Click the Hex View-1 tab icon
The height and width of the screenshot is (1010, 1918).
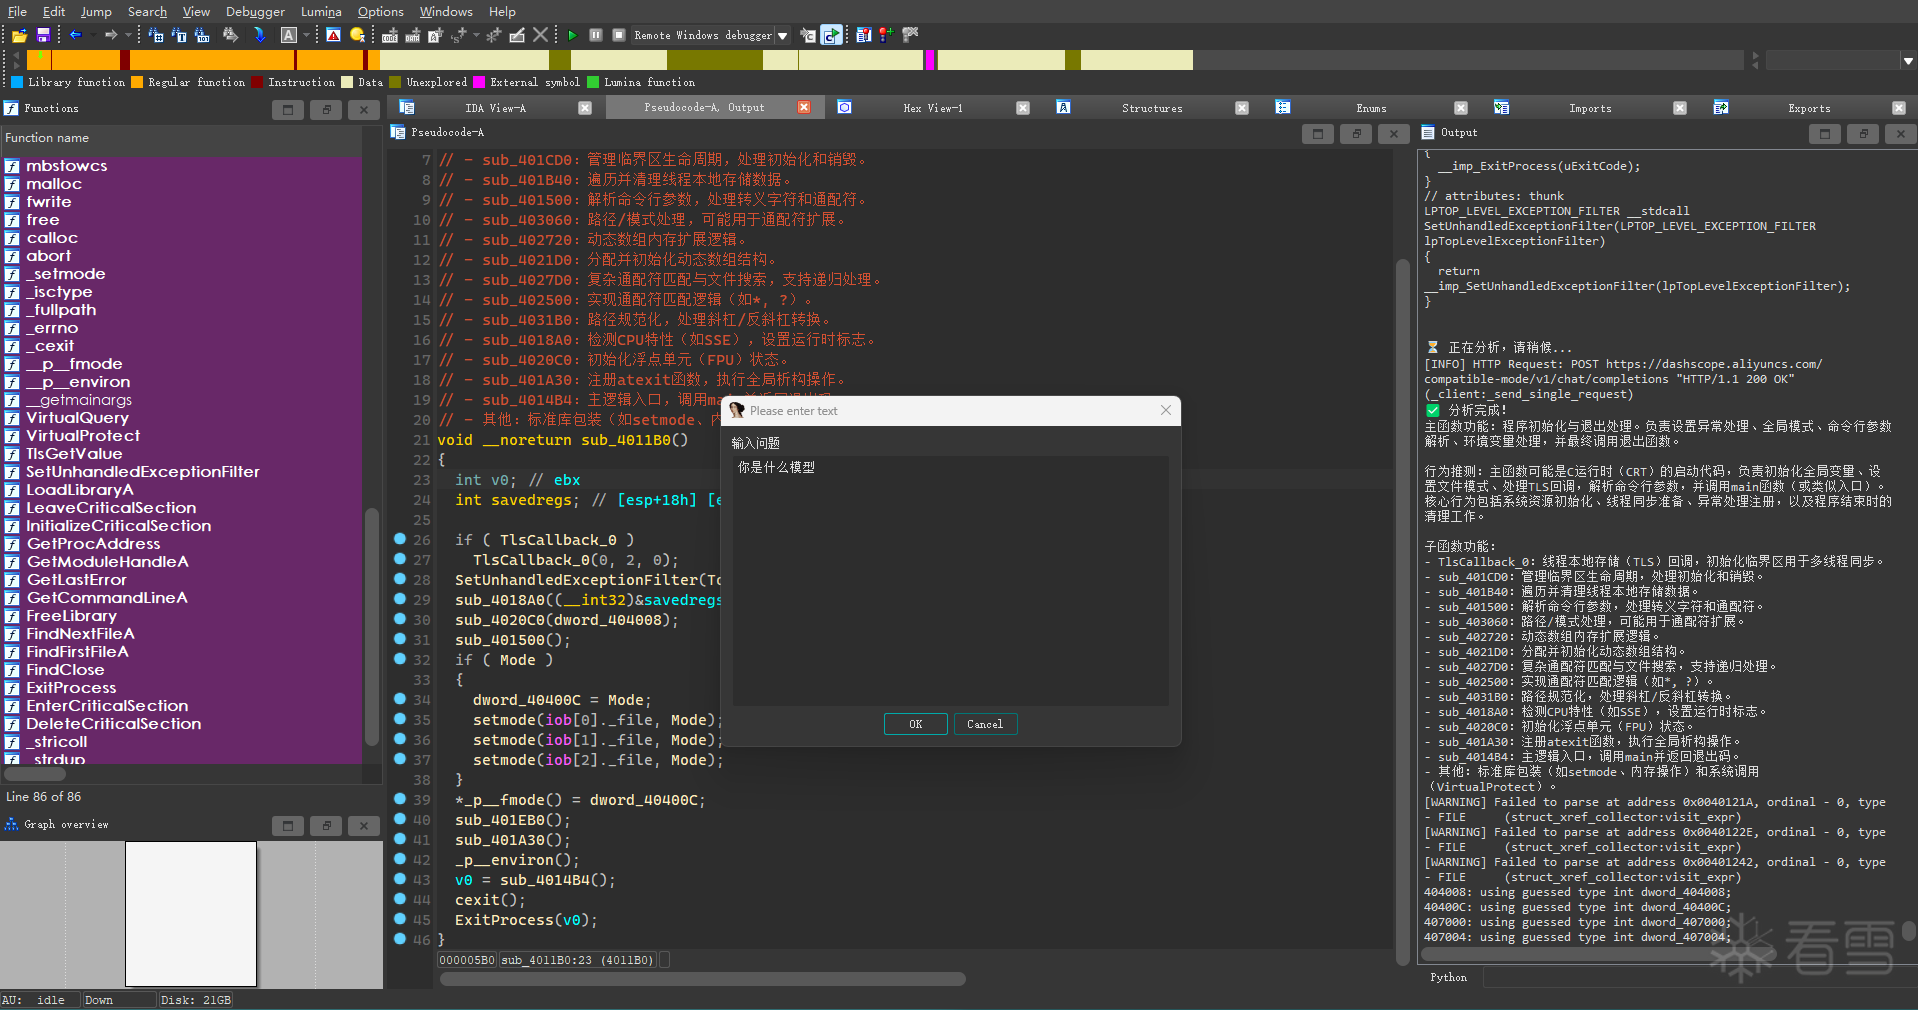pos(845,108)
